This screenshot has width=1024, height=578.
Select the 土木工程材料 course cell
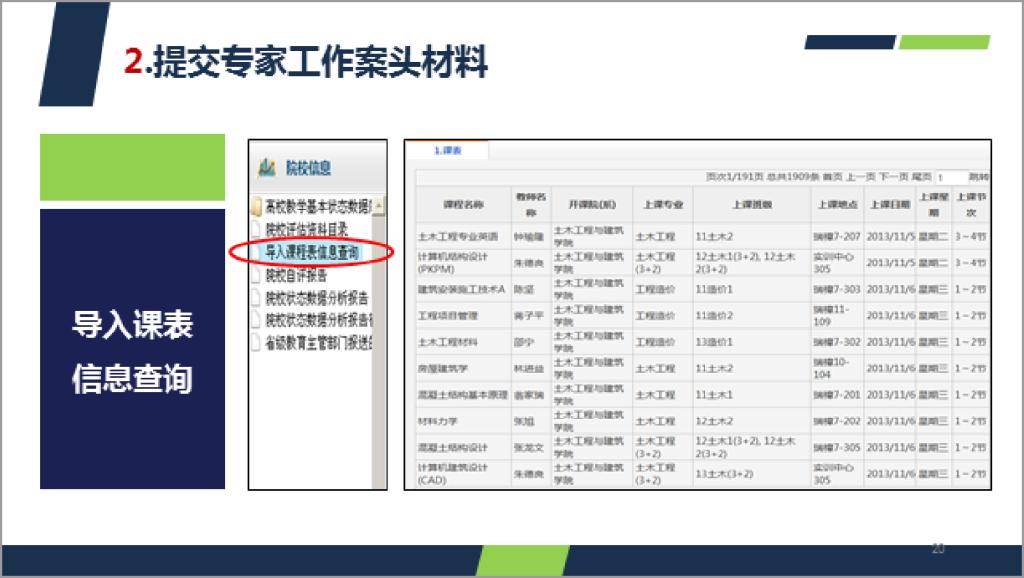click(x=463, y=342)
